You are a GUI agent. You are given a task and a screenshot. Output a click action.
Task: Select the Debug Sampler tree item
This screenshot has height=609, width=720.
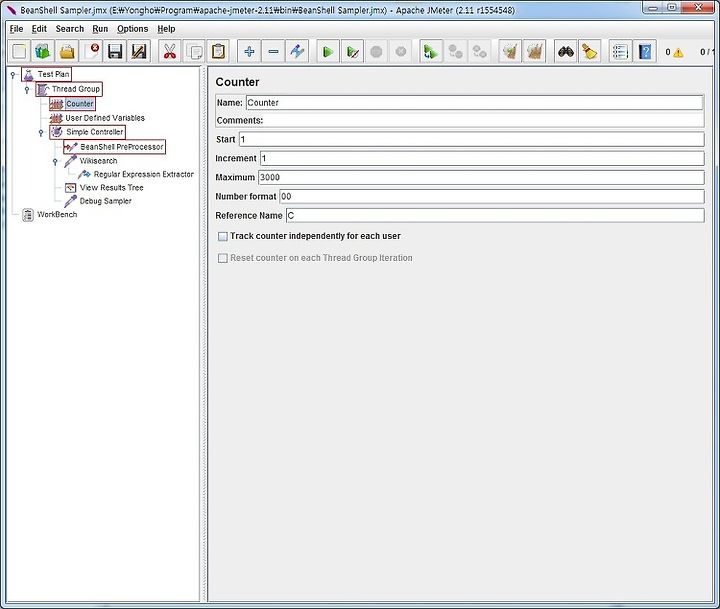[98, 201]
